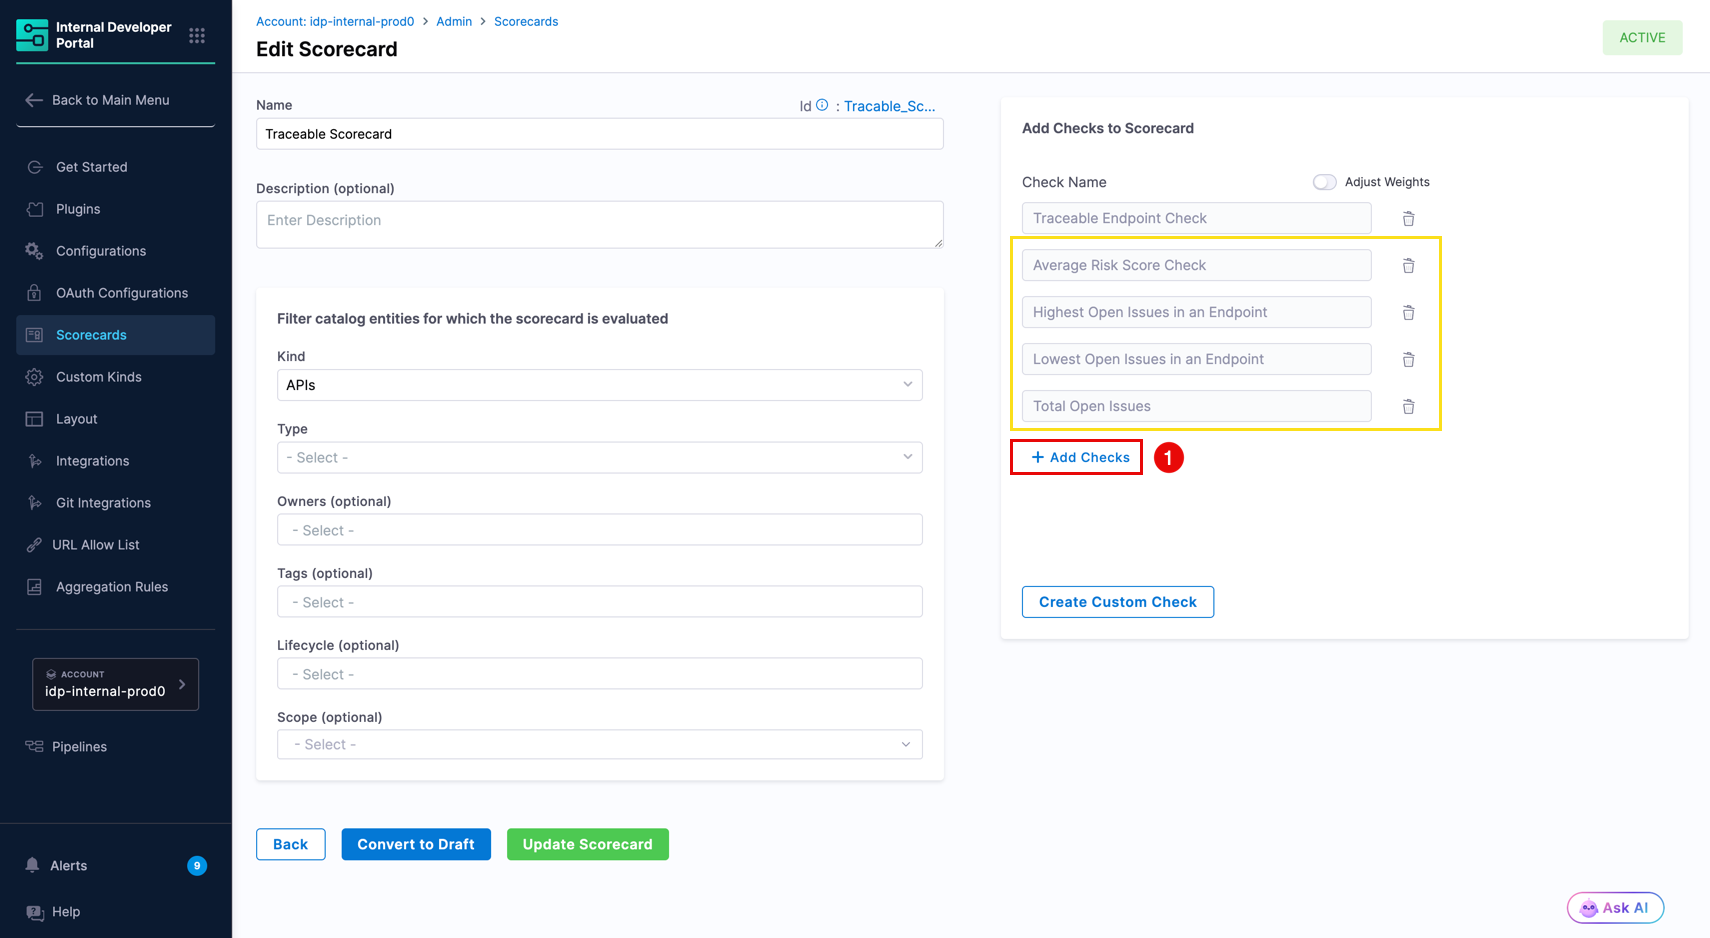Delete the Traceable Endpoint Check row
The image size is (1710, 938).
point(1408,218)
